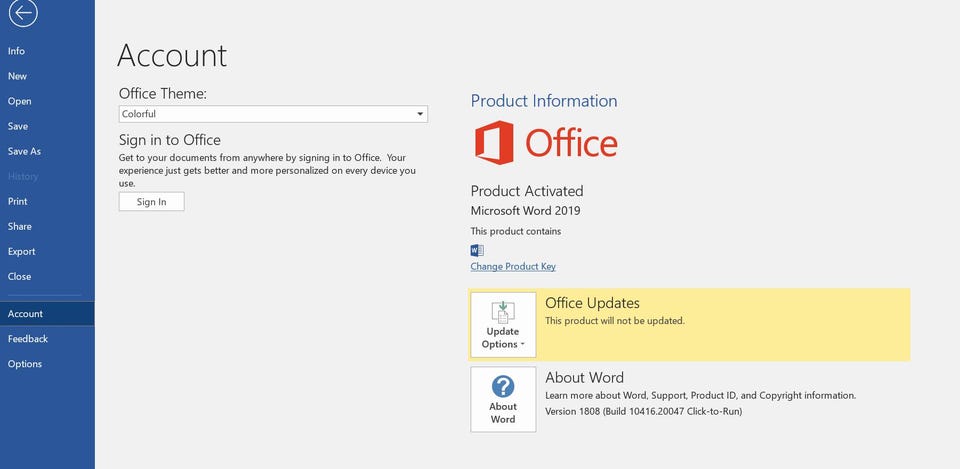Click the Office Updates heading

point(592,303)
